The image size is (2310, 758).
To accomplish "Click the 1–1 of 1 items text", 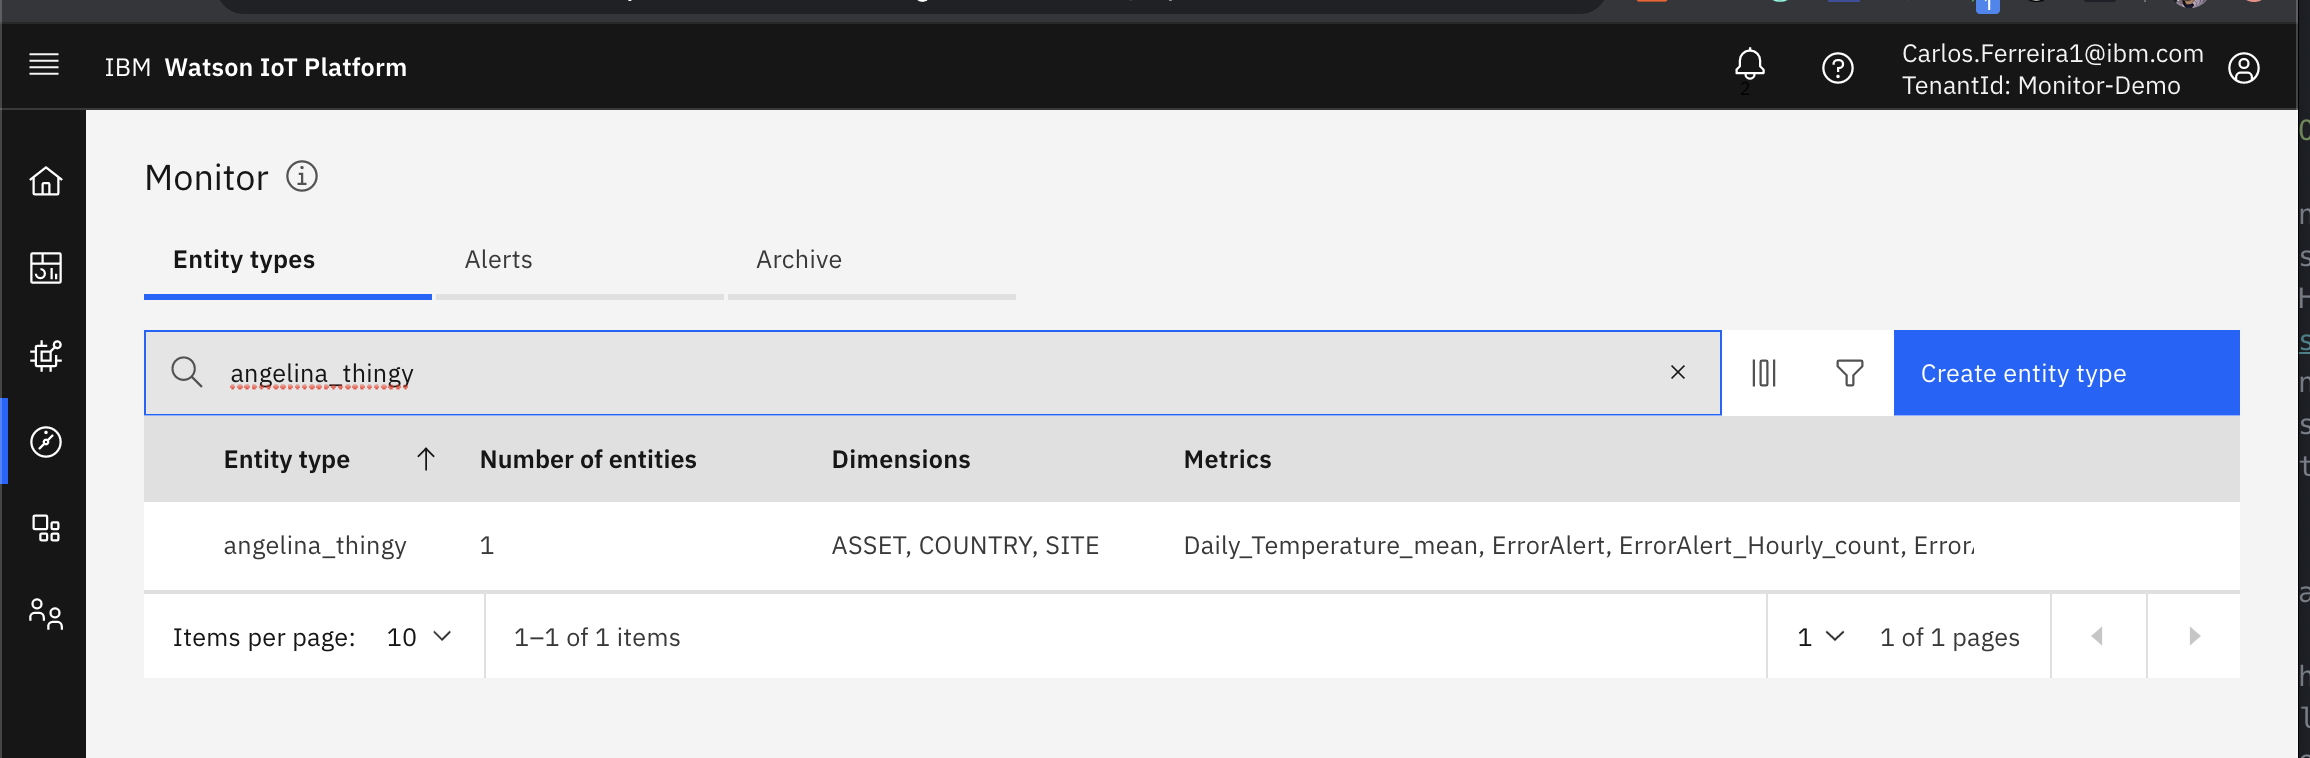I will pos(597,637).
